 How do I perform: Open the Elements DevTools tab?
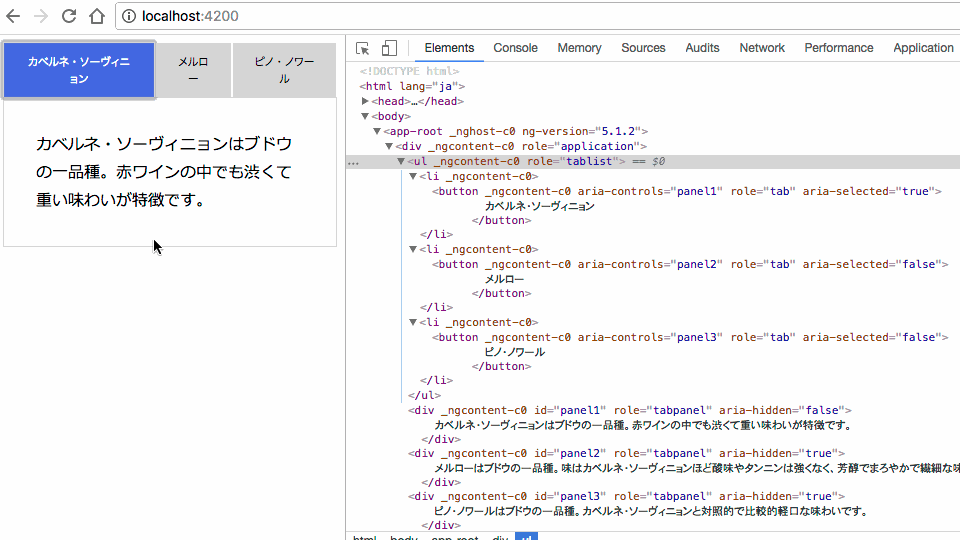(449, 48)
